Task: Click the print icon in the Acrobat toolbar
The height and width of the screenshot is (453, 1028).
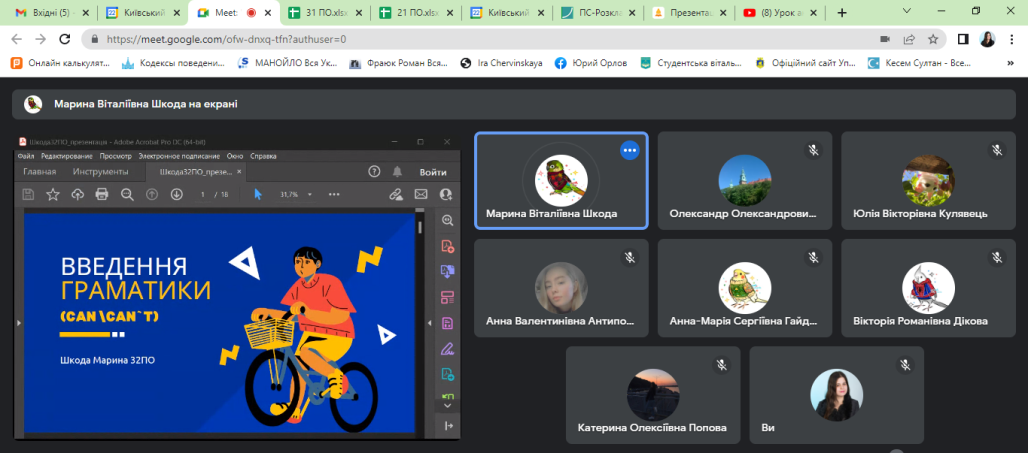Action: click(101, 194)
